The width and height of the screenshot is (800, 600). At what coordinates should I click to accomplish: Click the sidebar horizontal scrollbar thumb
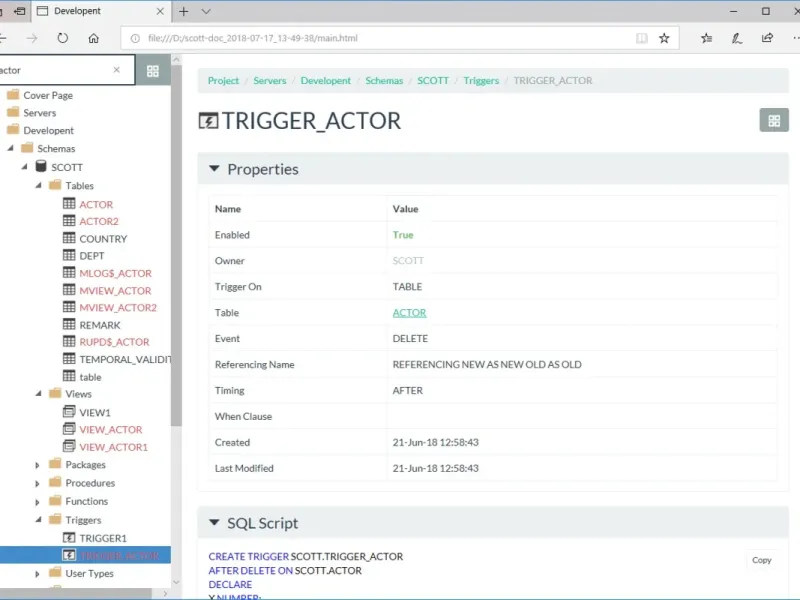tap(76, 594)
